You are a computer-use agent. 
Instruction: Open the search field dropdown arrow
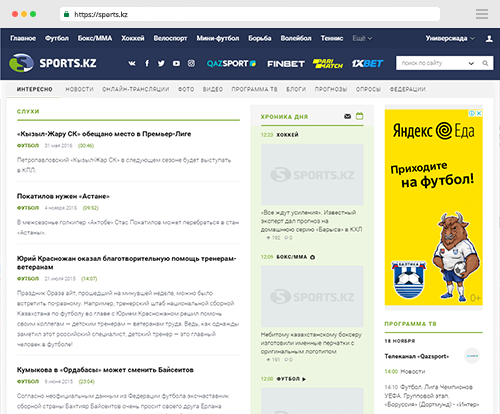[471, 63]
